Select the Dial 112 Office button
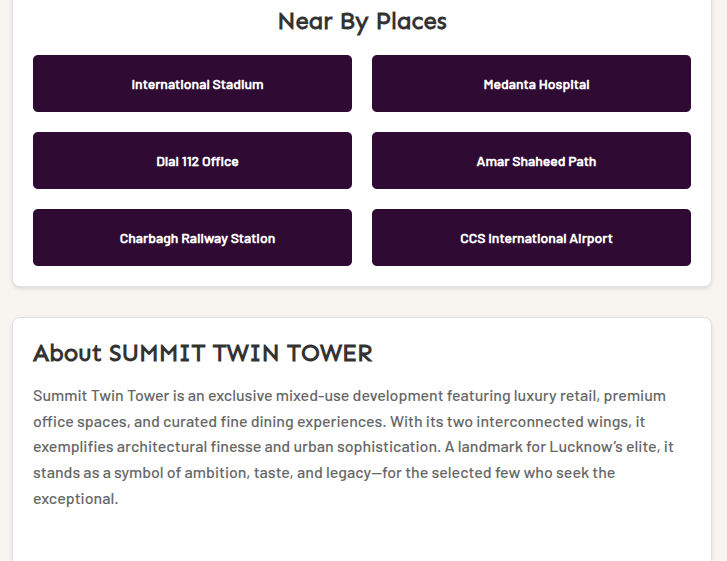Viewport: 727px width, 561px height. coord(192,161)
